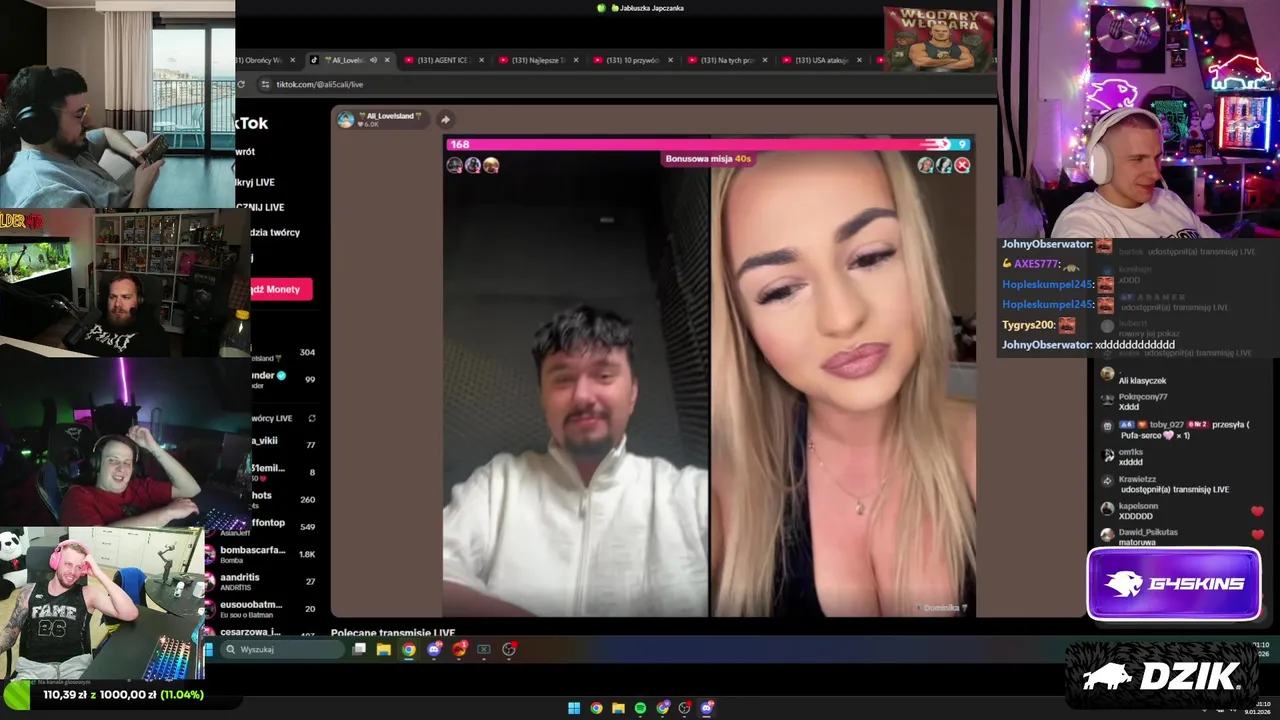Close the (131) Najlepsze tab

point(576,60)
